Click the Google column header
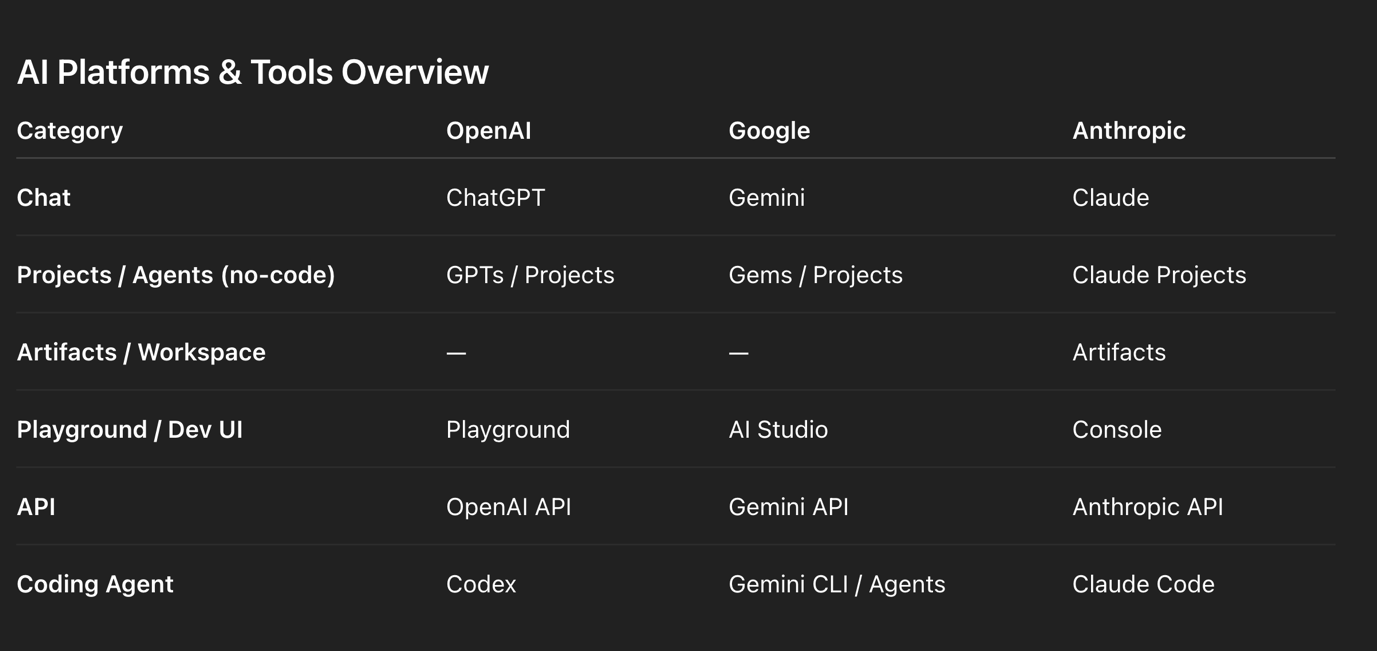Viewport: 1377px width, 651px height. point(769,131)
